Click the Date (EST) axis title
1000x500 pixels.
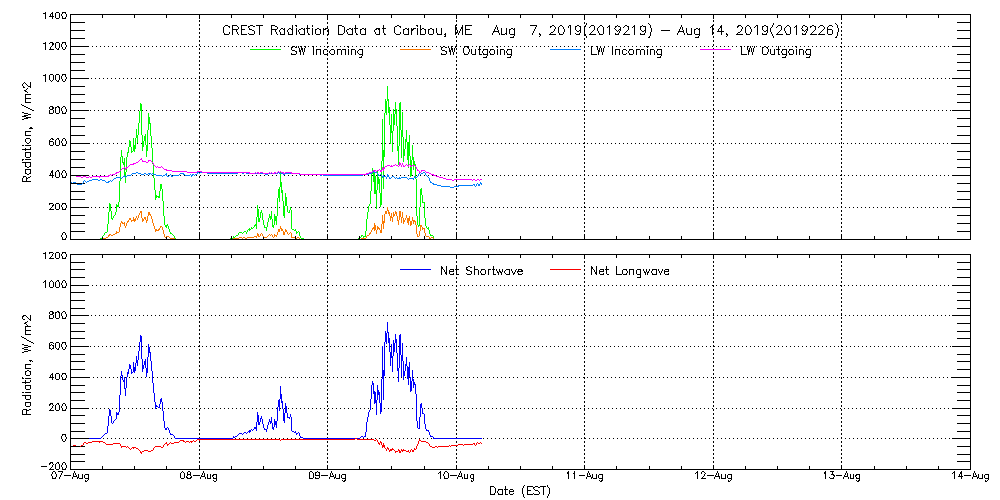(x=520, y=491)
